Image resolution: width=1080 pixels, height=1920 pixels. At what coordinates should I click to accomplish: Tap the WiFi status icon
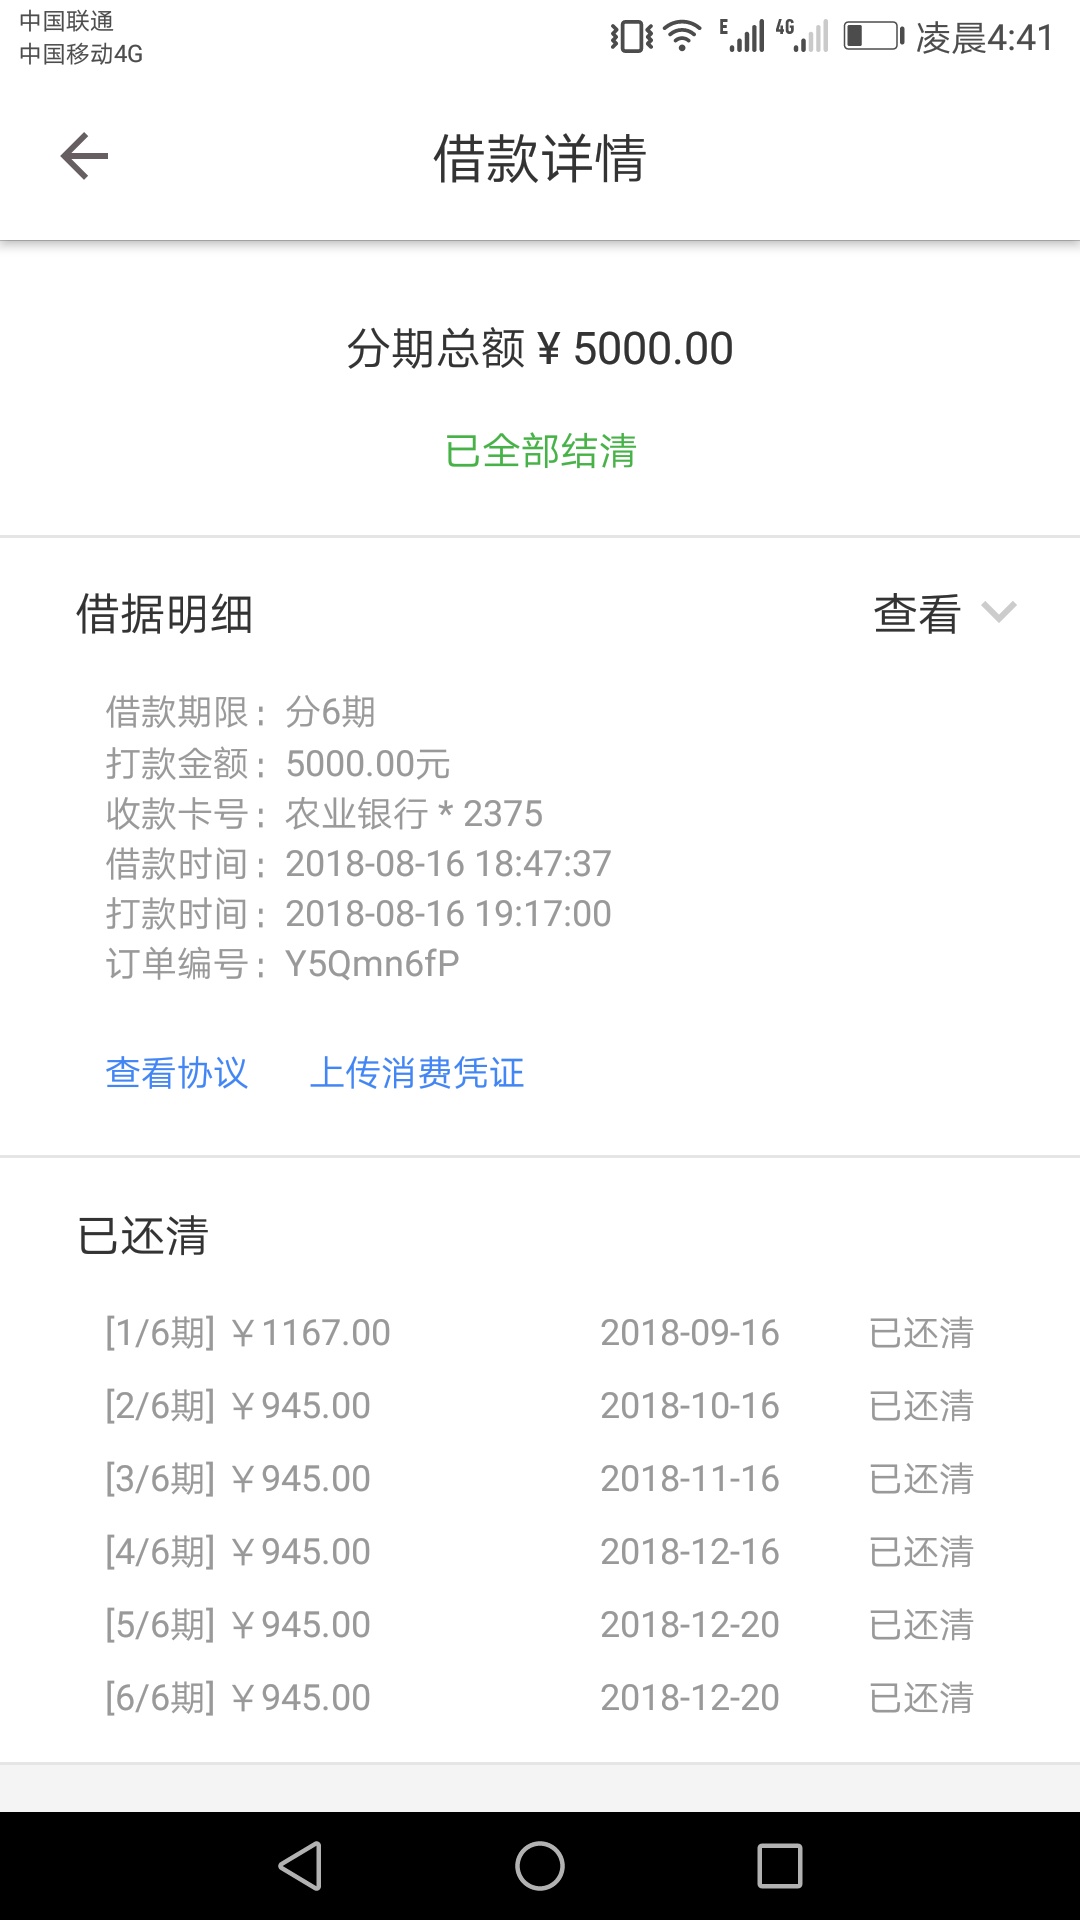(x=683, y=36)
